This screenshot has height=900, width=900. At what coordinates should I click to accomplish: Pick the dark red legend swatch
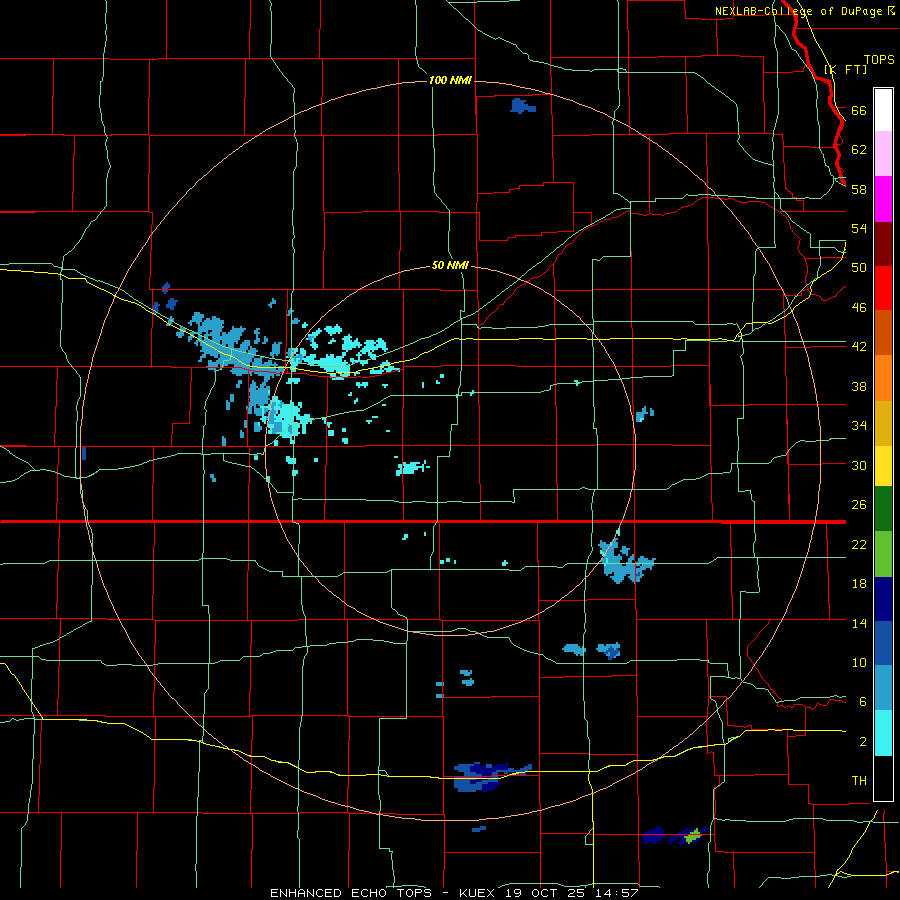pyautogui.click(x=883, y=244)
